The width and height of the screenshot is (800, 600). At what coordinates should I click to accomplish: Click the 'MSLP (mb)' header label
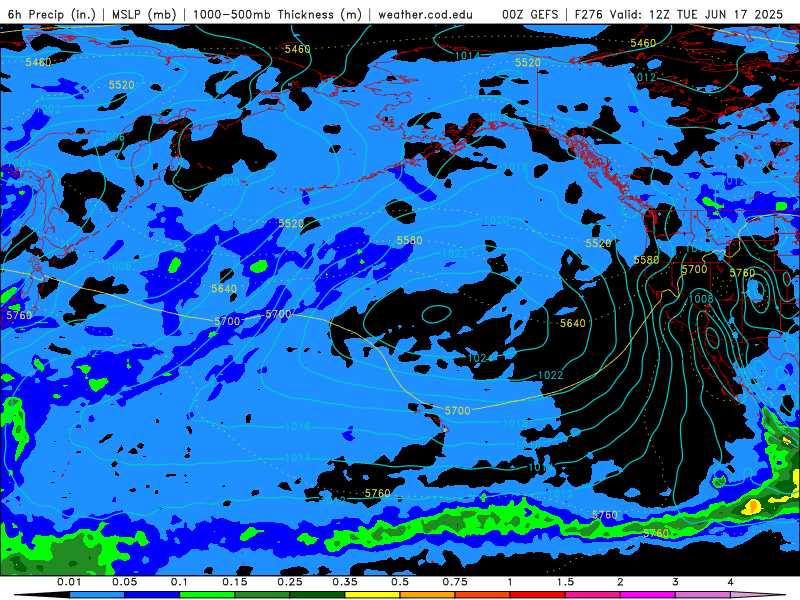click(144, 14)
